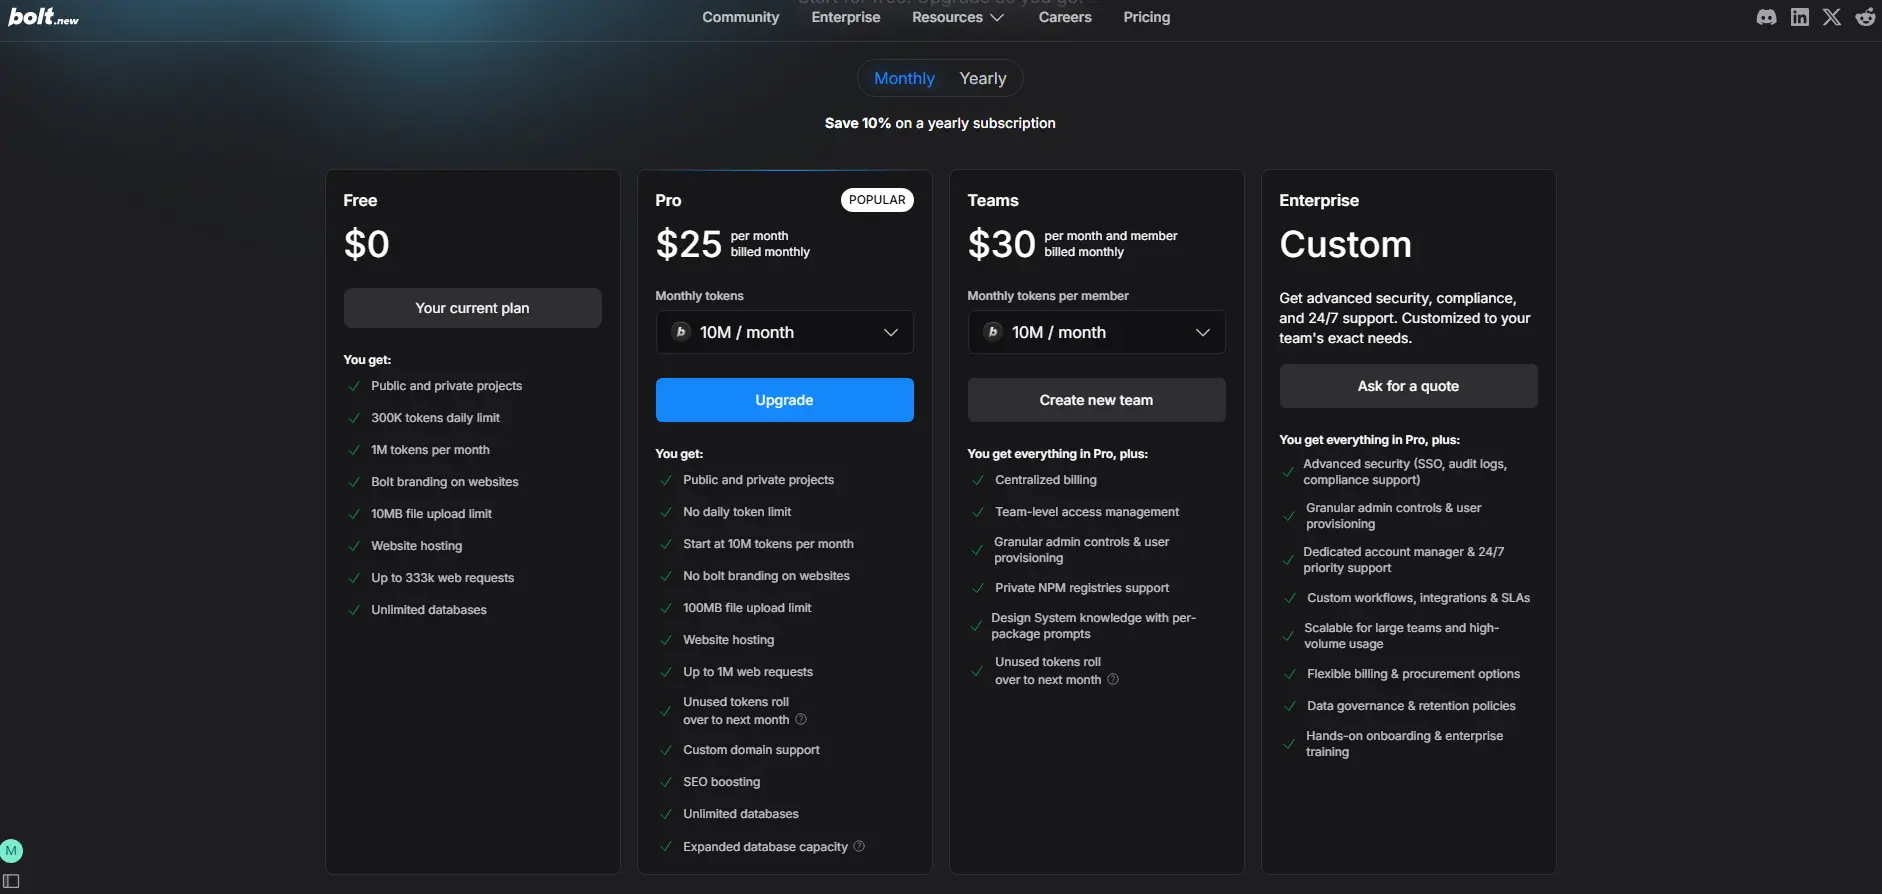Screen dimensions: 1882x894
Task: Click bolt token icon in Teams tokens selector
Action: point(993,332)
